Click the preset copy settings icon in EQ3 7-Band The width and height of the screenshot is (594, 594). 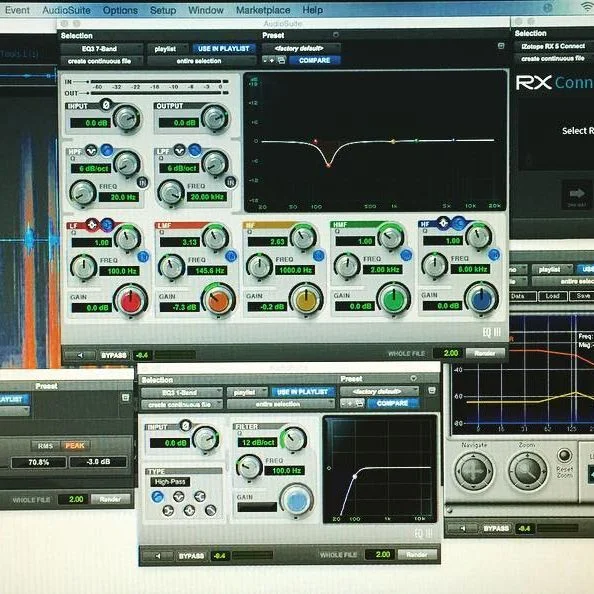[x=281, y=60]
